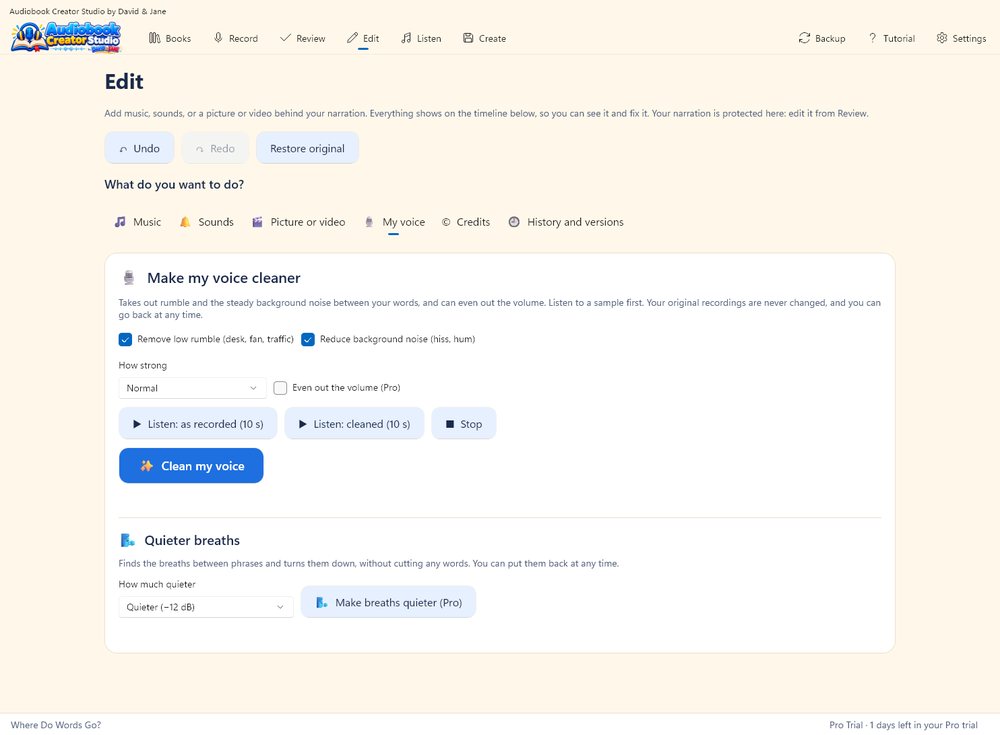Go to the Record page
The height and width of the screenshot is (735, 1000).
pyautogui.click(x=236, y=38)
